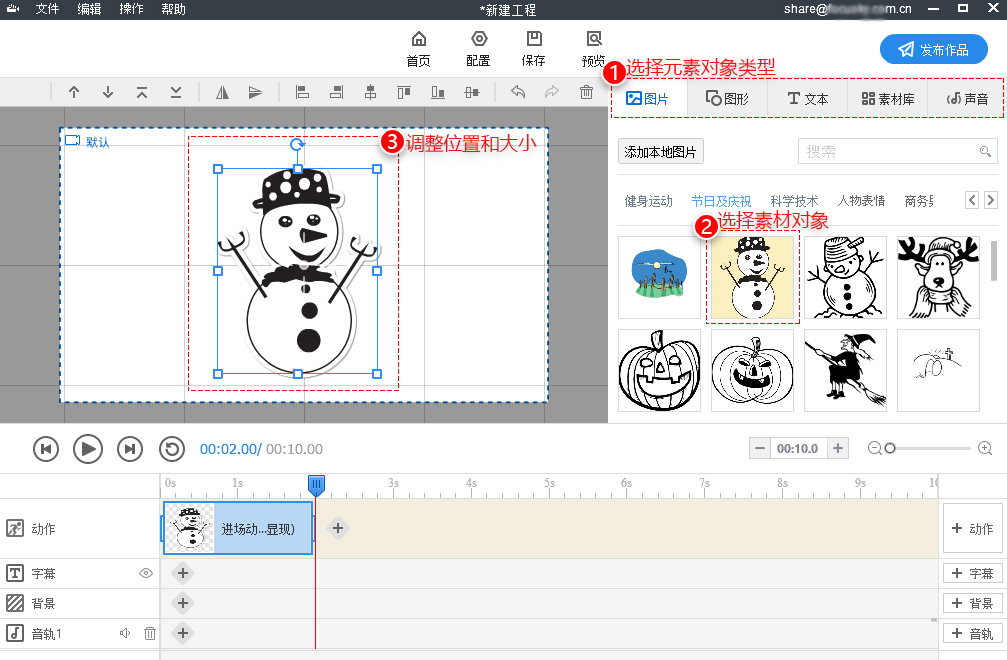Bring element to top layer
Image resolution: width=1007 pixels, height=660 pixels.
point(142,92)
